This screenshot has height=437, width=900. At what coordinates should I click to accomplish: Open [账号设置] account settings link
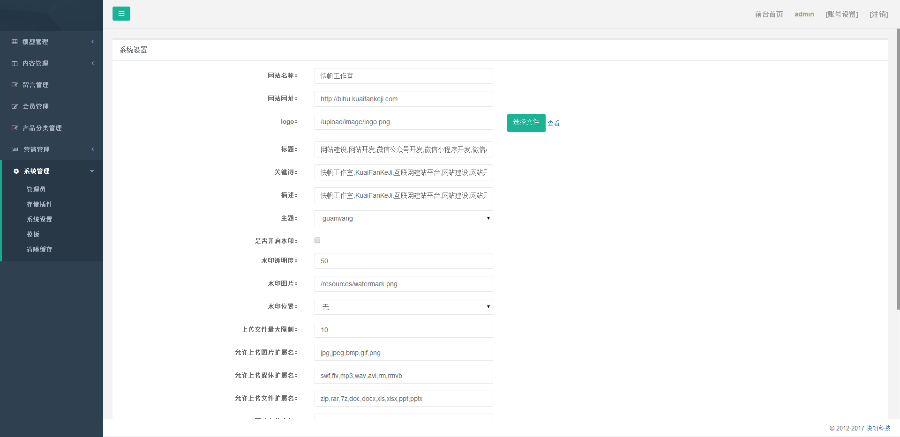(841, 14)
